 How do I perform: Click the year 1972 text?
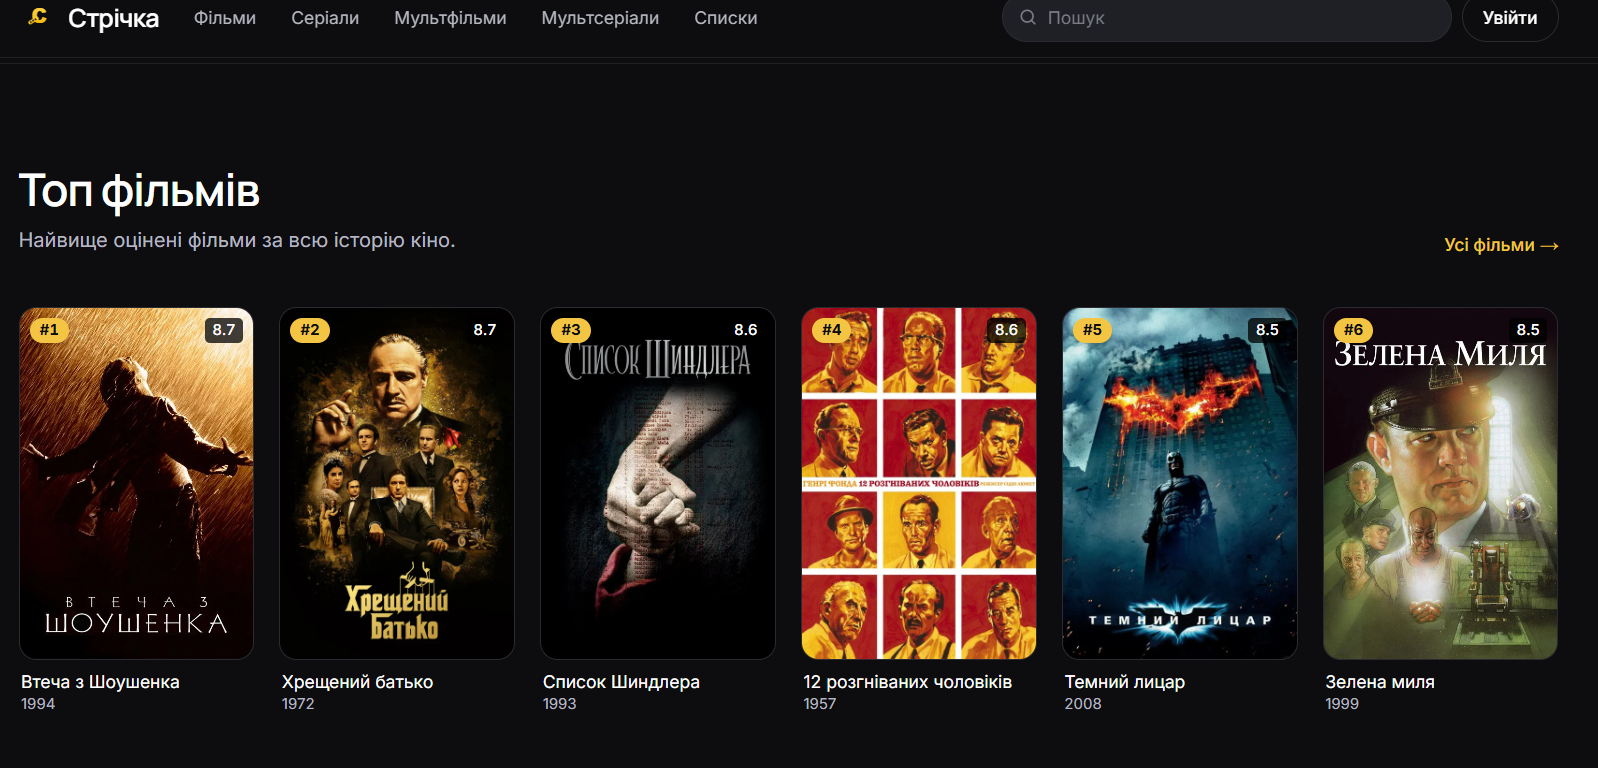(298, 704)
